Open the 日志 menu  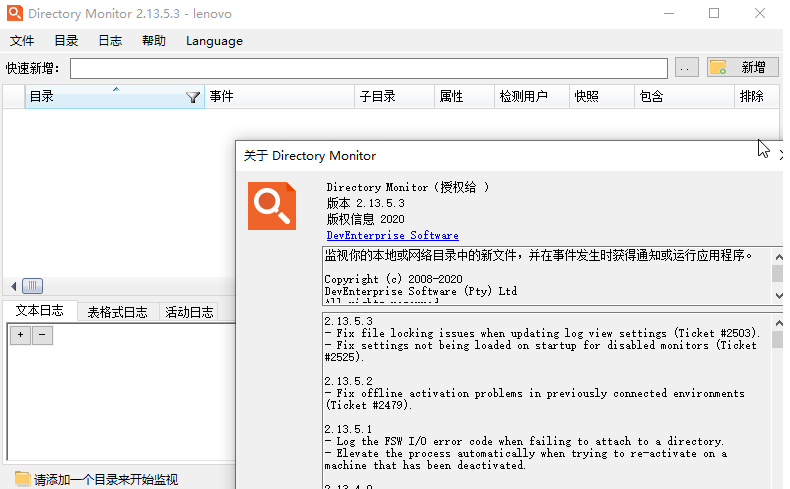[110, 41]
